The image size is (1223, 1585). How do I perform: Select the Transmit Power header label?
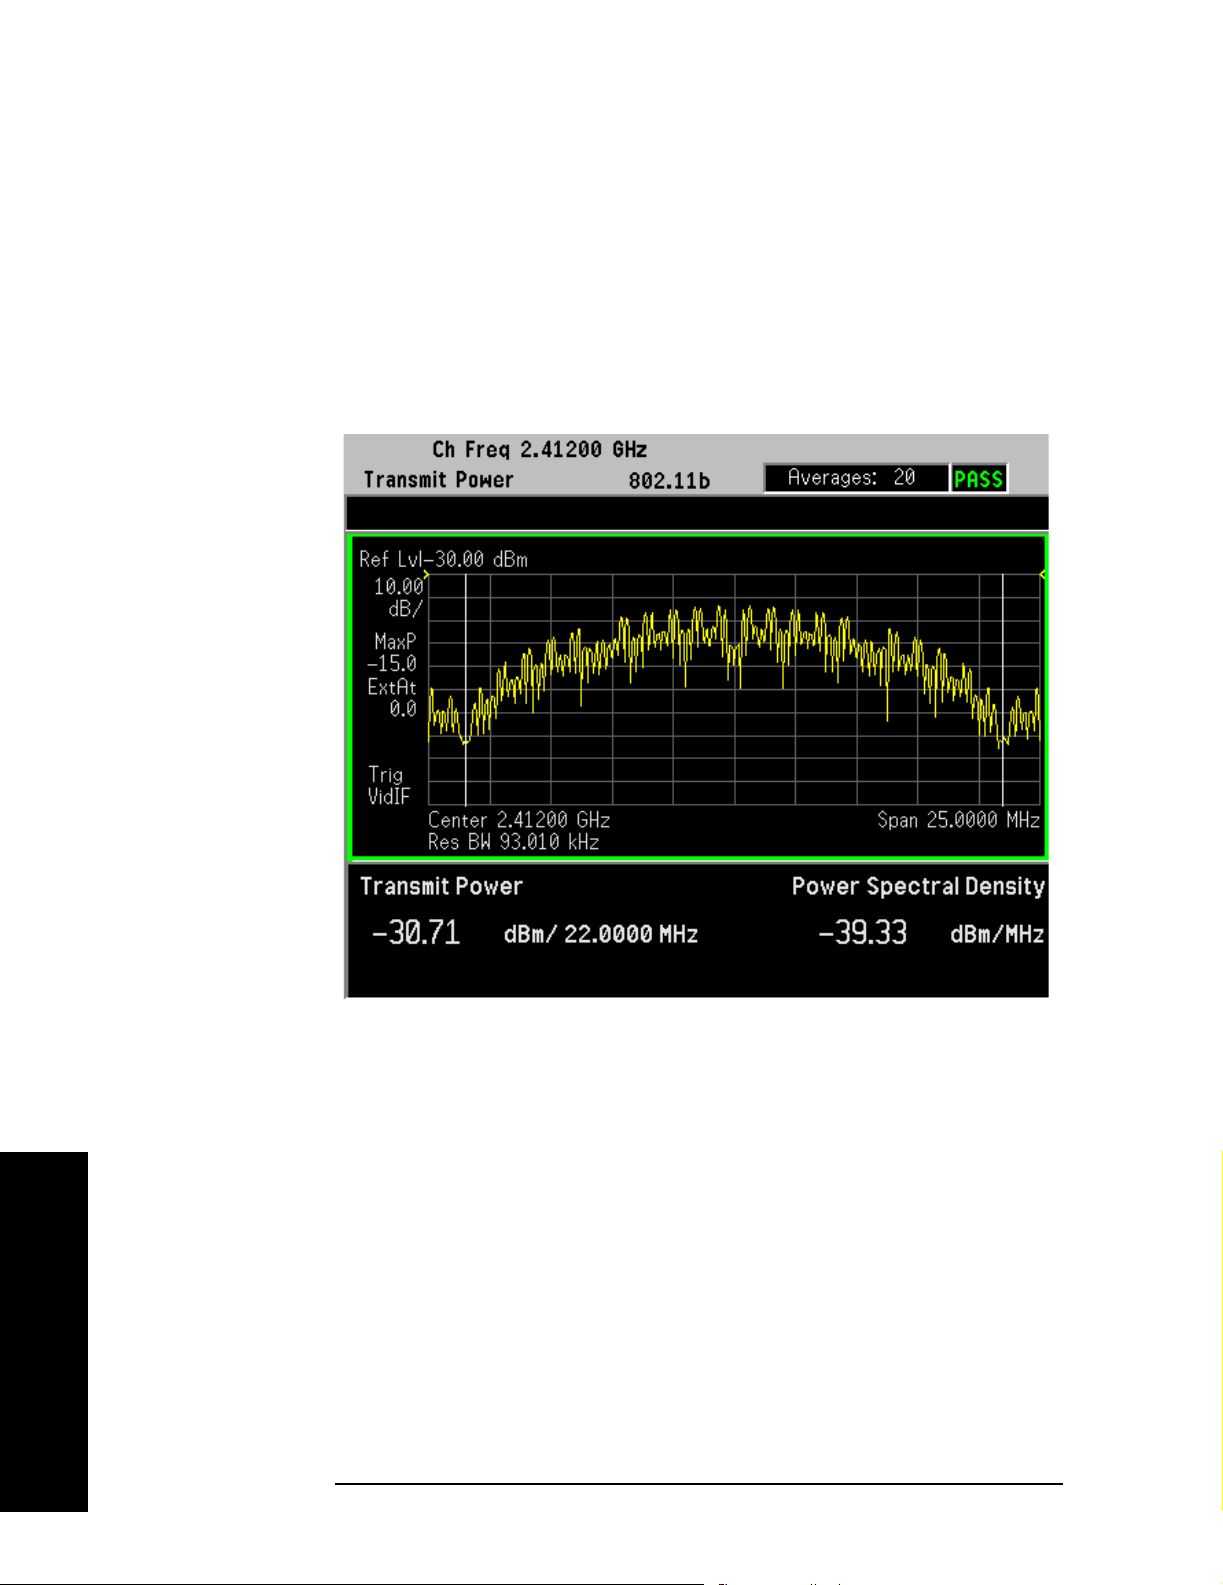438,480
